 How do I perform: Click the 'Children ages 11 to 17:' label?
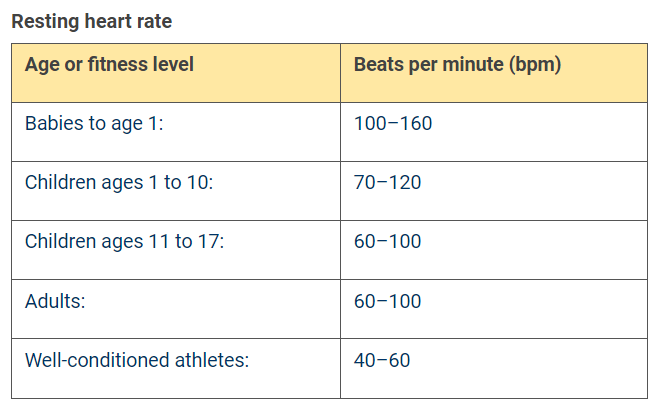[x=124, y=242]
